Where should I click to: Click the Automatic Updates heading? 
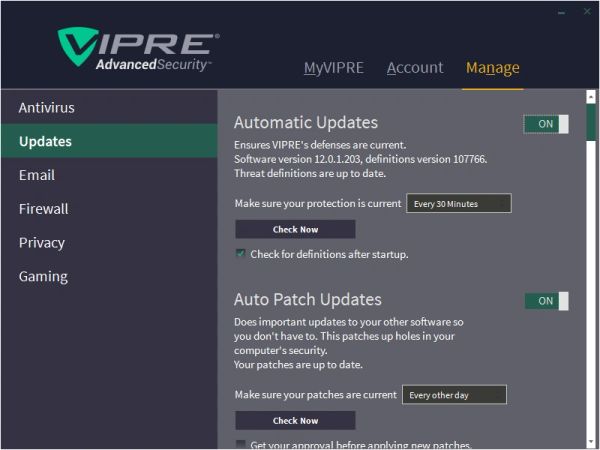[306, 122]
